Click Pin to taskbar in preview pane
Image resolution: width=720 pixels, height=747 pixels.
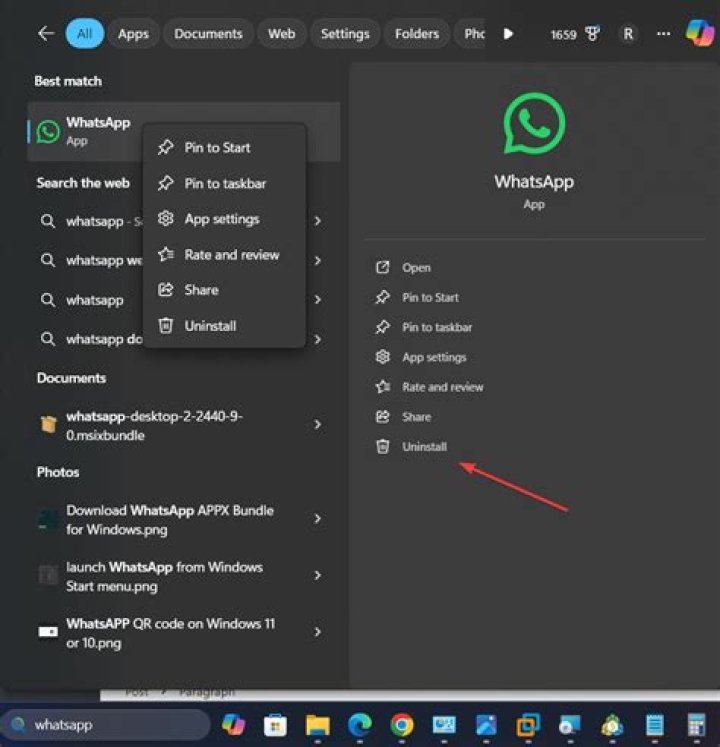(x=424, y=328)
